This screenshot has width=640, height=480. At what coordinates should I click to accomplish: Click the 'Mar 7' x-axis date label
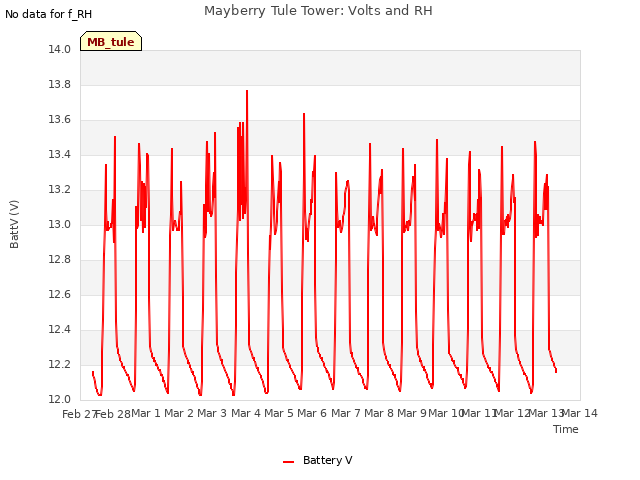[346, 413]
